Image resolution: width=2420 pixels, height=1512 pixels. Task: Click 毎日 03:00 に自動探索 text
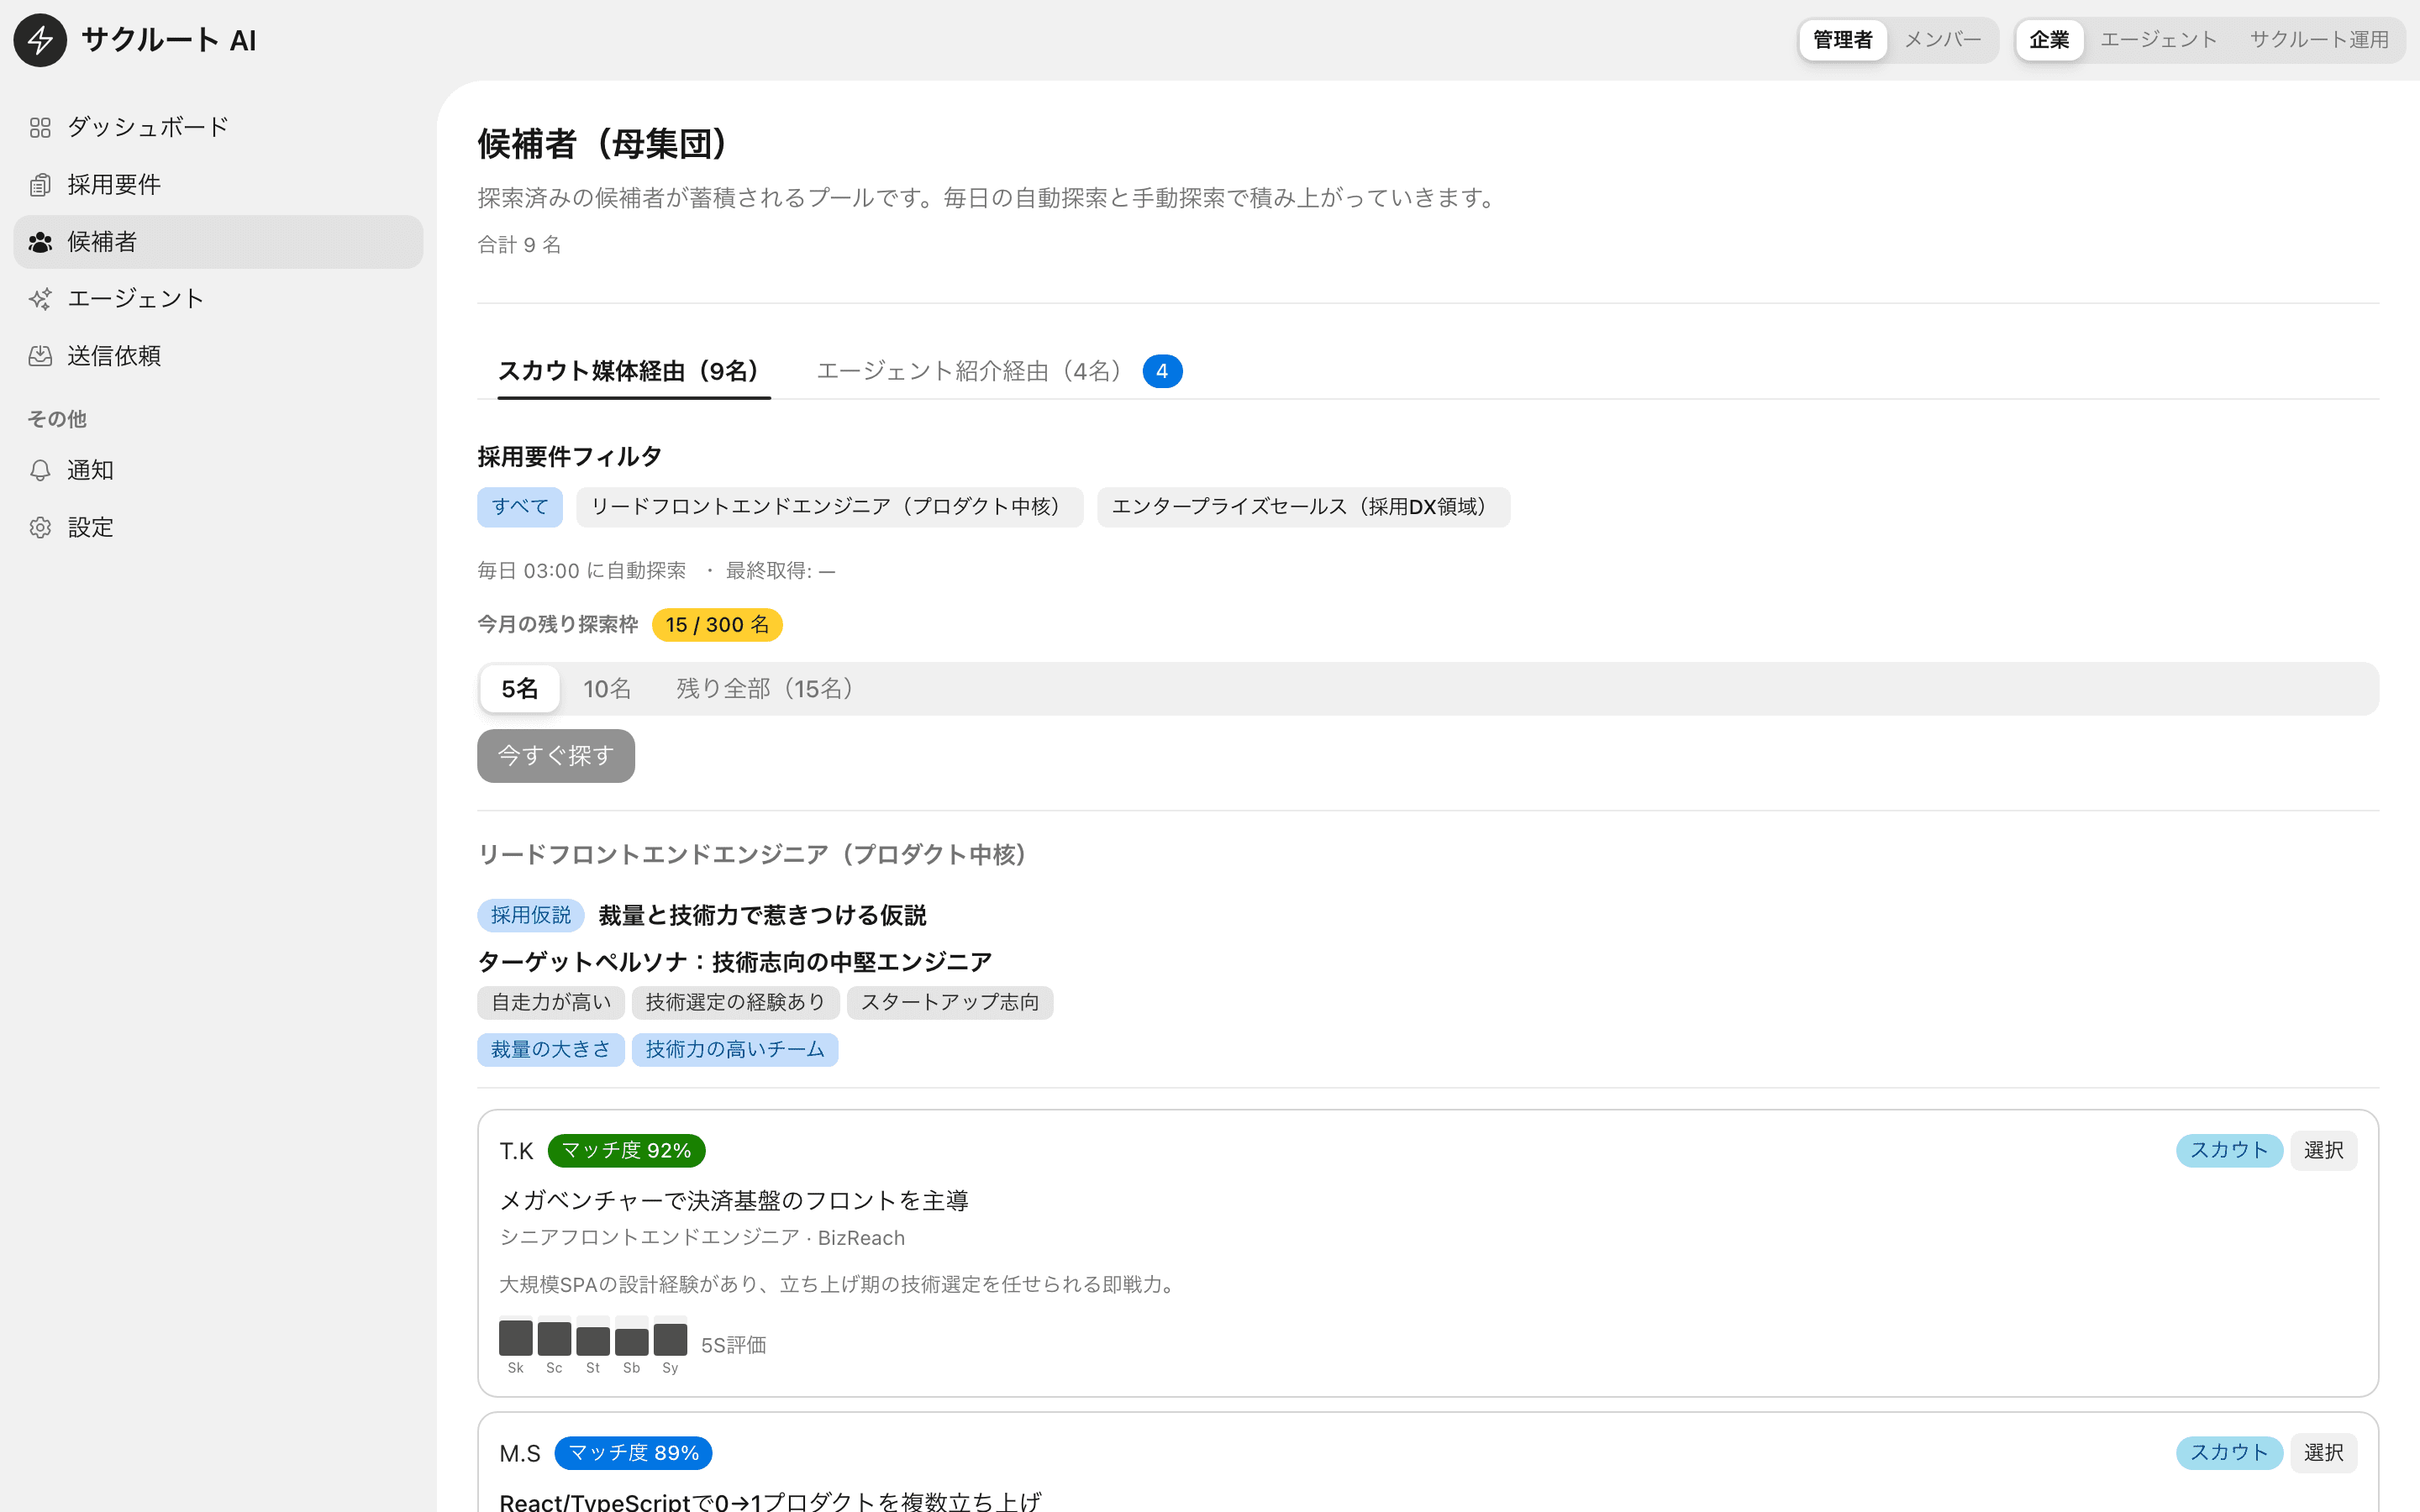582,571
